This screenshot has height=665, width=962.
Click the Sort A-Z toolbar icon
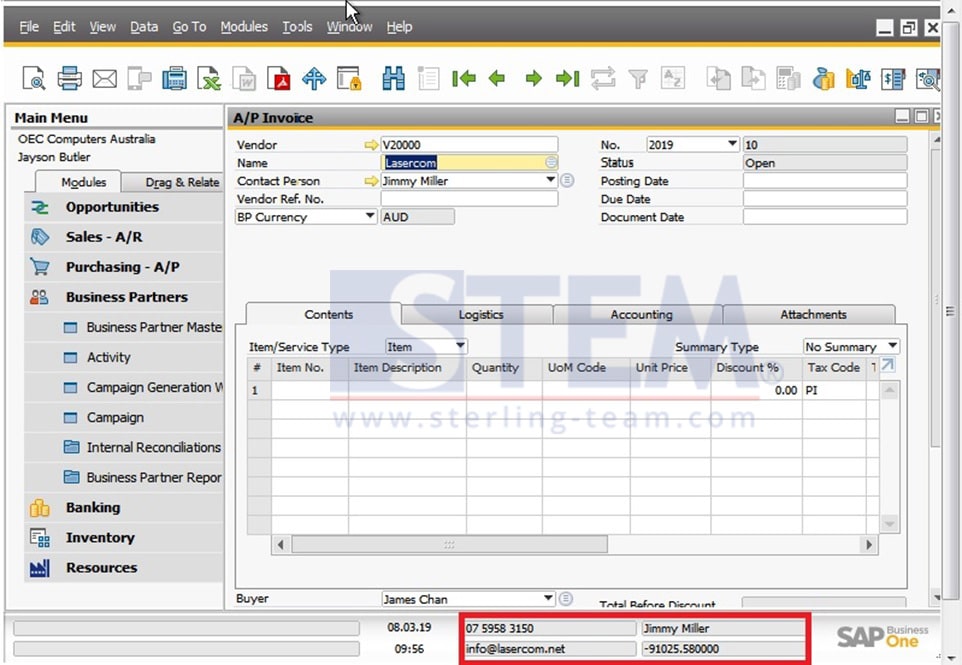673,79
